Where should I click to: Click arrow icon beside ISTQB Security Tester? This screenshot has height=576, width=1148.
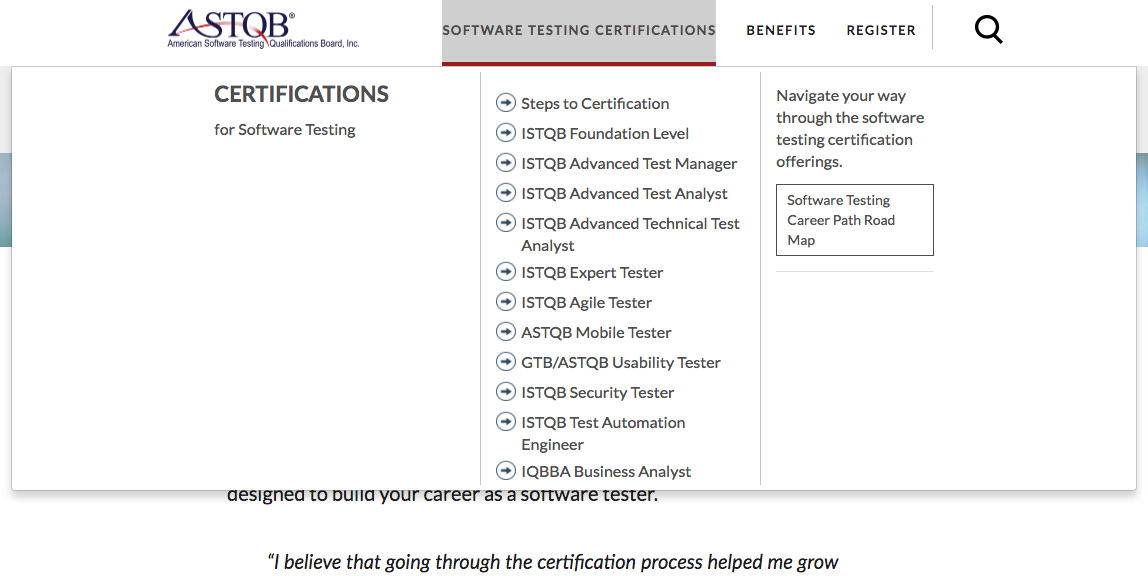pos(506,392)
